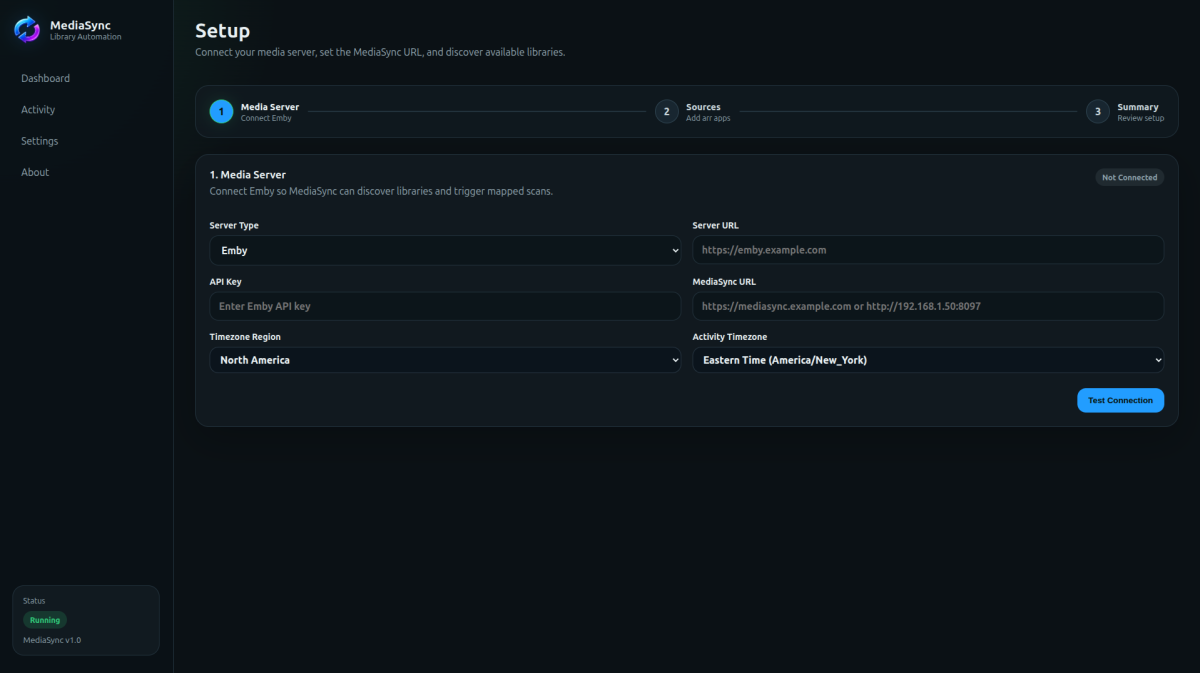Click the 'Activity Timezone' field label
1200x673 pixels.
(730, 337)
